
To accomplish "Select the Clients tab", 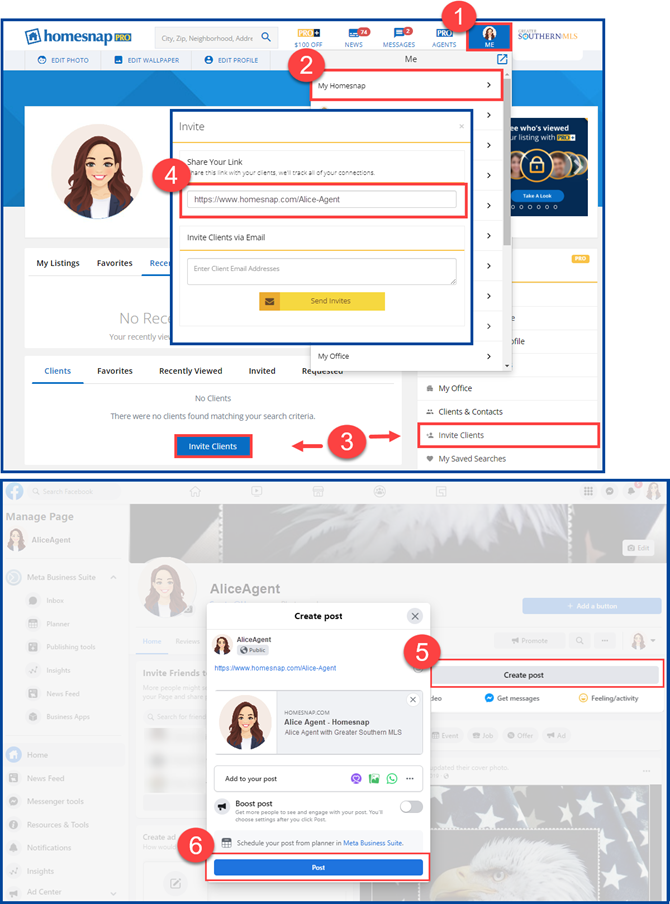I will 58,371.
